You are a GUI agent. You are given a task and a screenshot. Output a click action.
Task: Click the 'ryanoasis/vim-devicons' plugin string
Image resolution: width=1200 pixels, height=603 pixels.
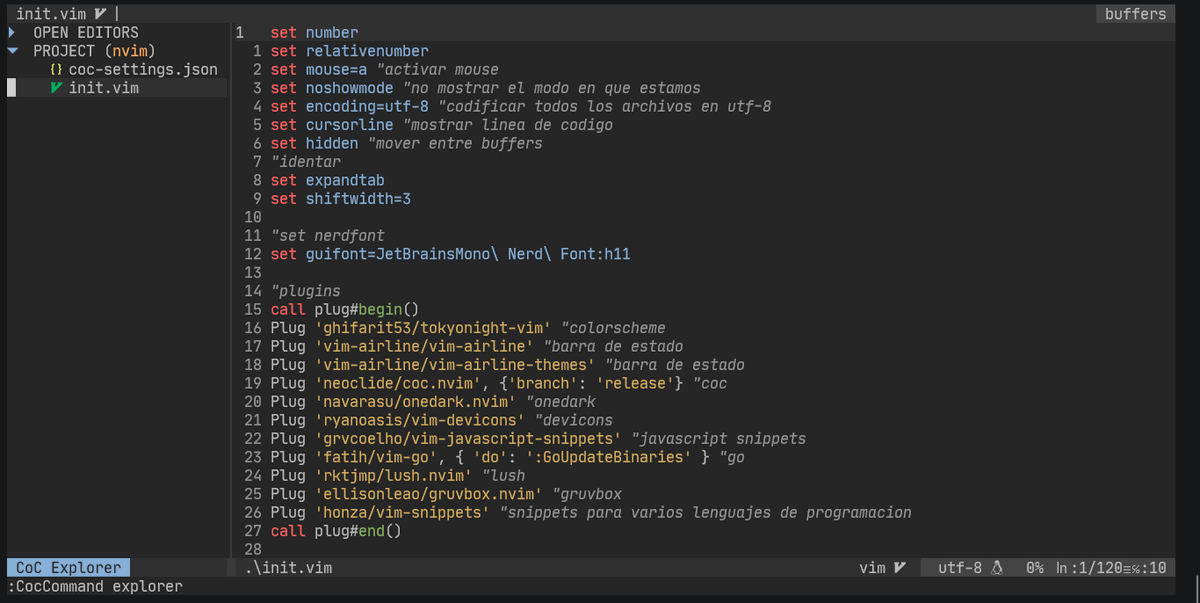point(420,421)
